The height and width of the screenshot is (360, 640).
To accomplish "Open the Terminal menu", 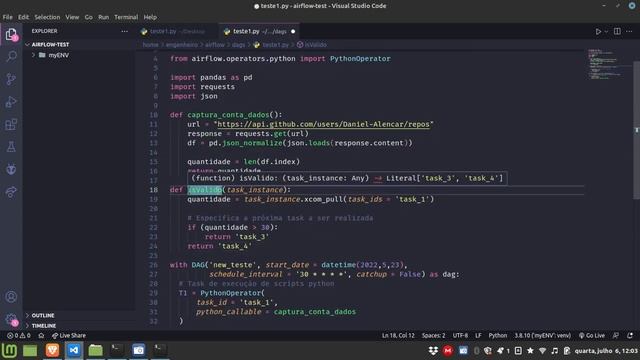I will coord(126,17).
